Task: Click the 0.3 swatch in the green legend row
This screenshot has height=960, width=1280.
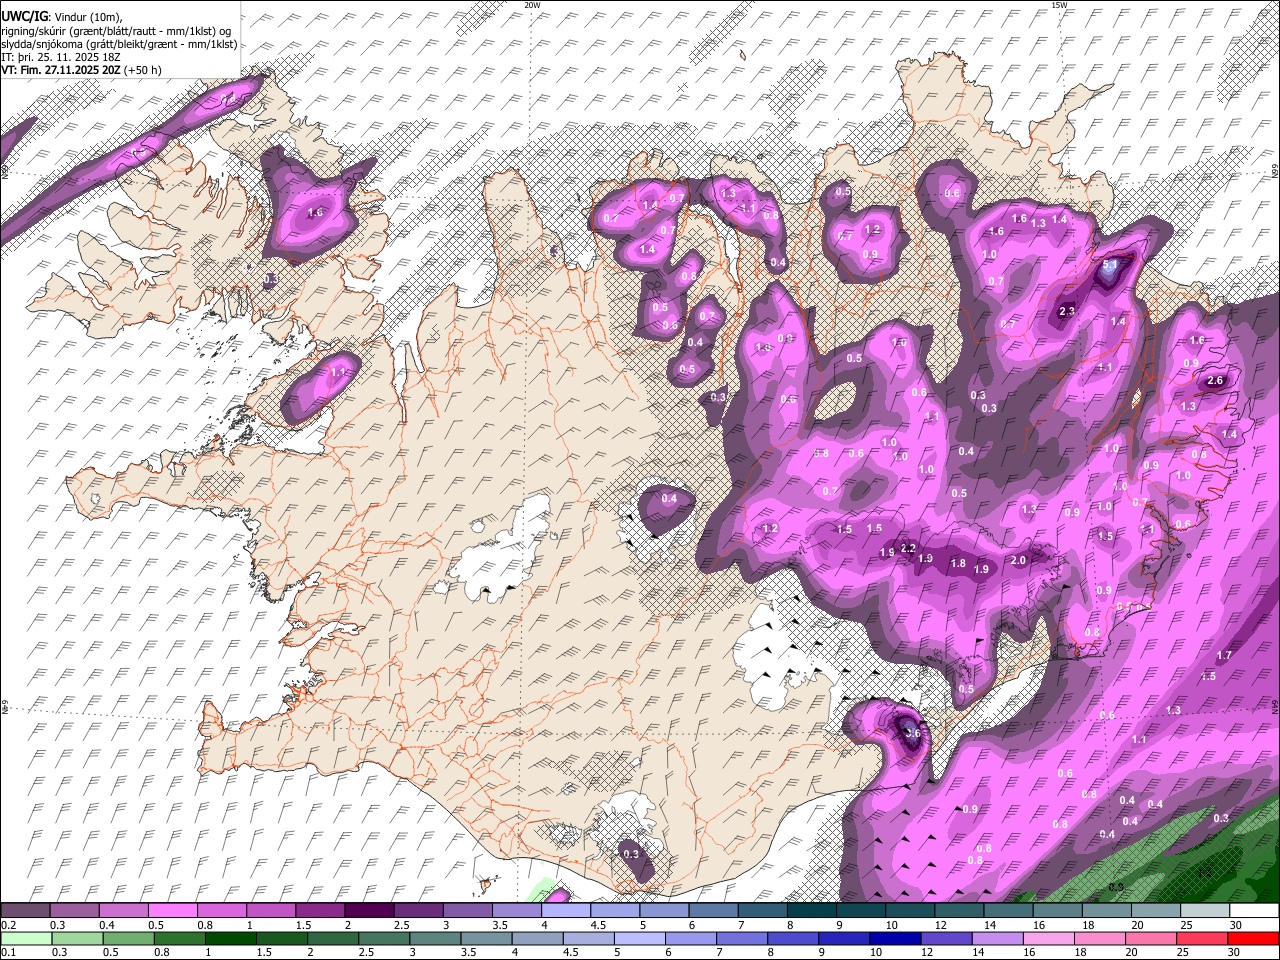Action: (x=78, y=938)
